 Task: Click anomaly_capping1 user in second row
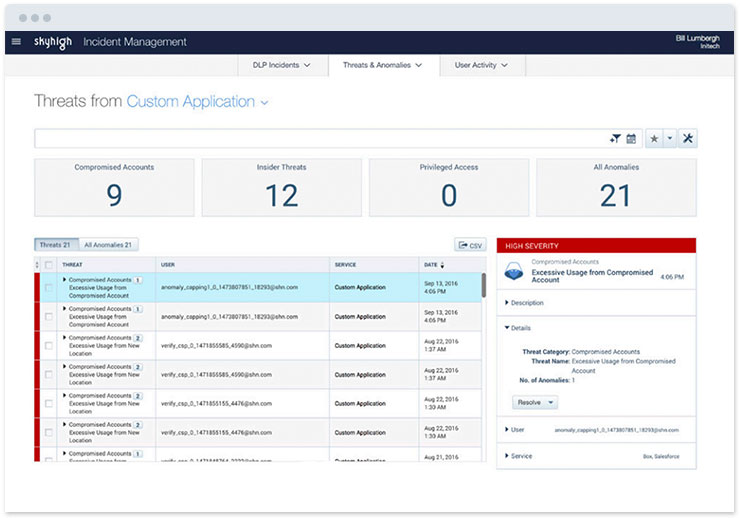pos(229,317)
